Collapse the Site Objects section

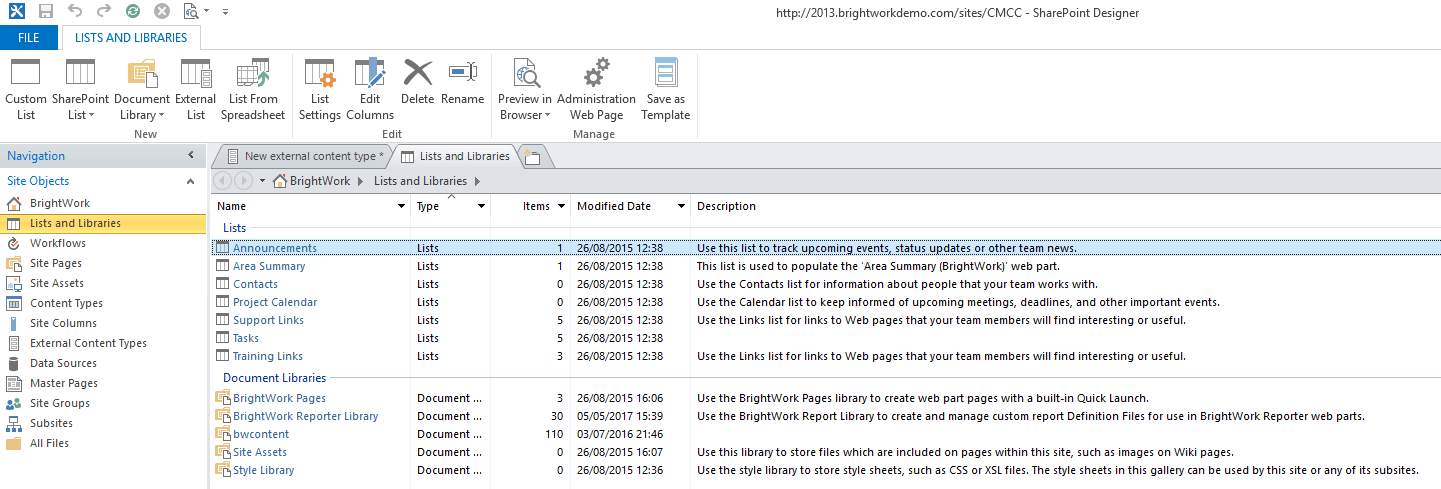[191, 181]
